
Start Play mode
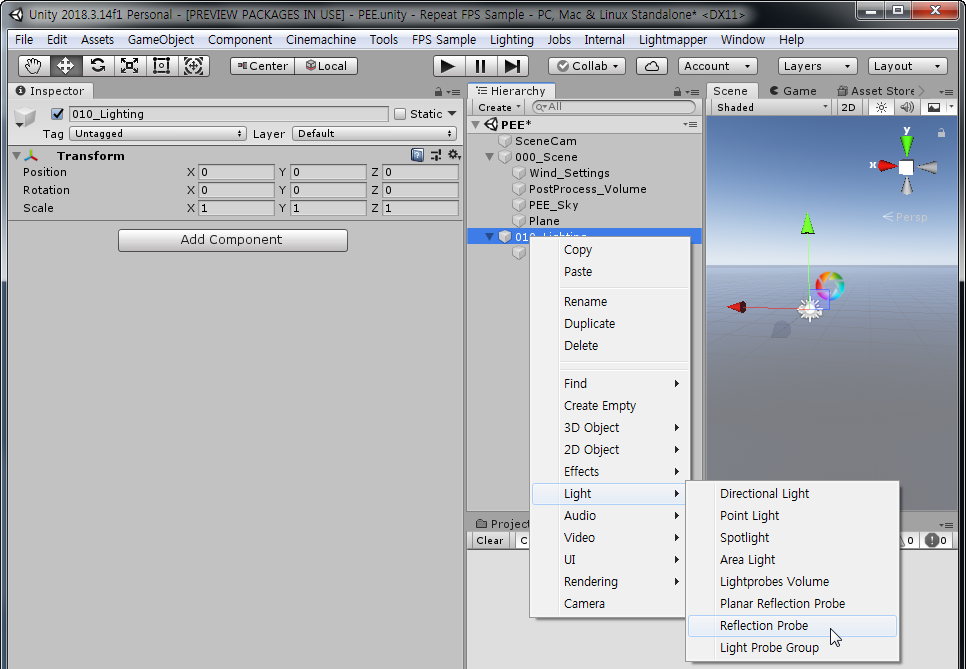[x=448, y=66]
